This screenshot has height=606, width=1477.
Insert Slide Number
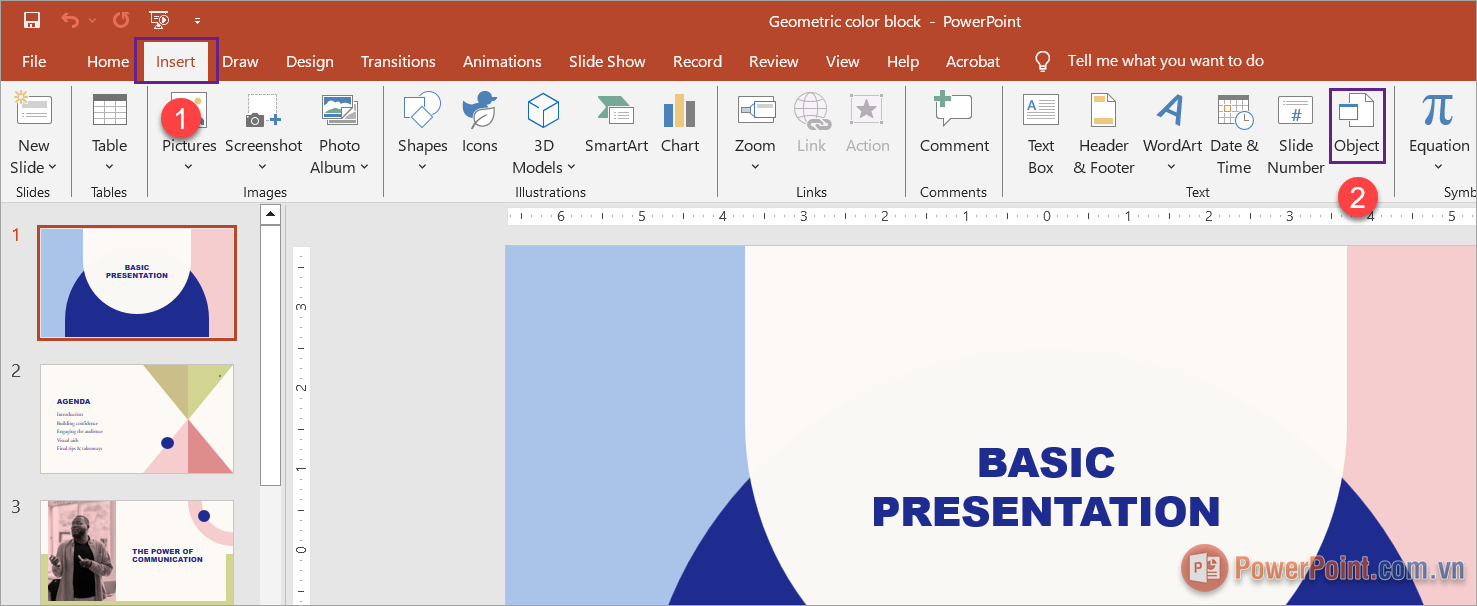pos(1295,134)
